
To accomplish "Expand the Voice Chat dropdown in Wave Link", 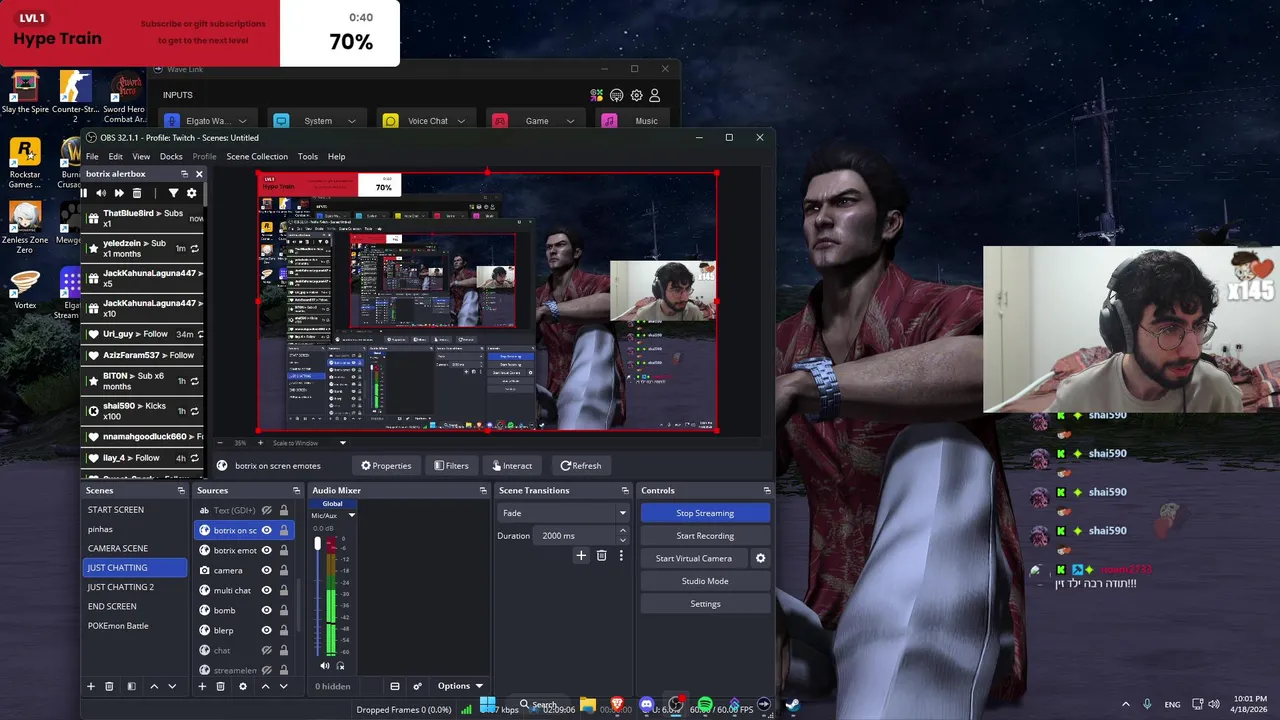I will coord(463,121).
